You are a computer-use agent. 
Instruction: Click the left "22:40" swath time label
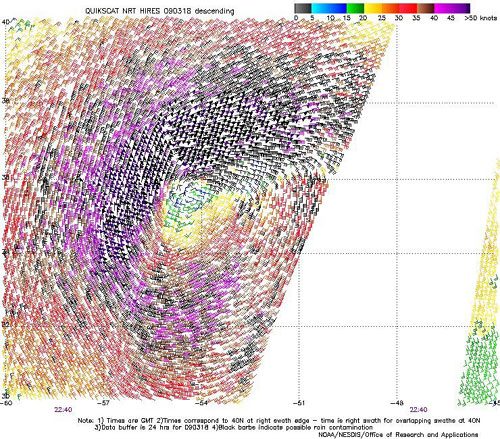[63, 410]
